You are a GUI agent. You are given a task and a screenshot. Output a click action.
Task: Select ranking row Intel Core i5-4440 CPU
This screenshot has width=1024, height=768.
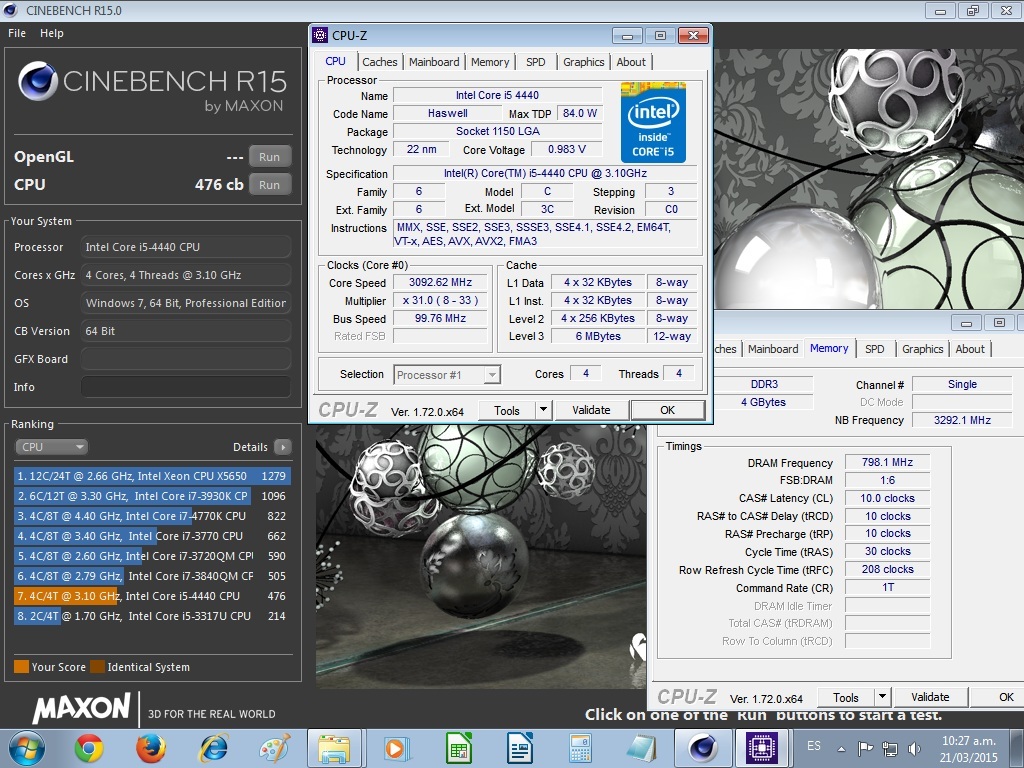152,596
